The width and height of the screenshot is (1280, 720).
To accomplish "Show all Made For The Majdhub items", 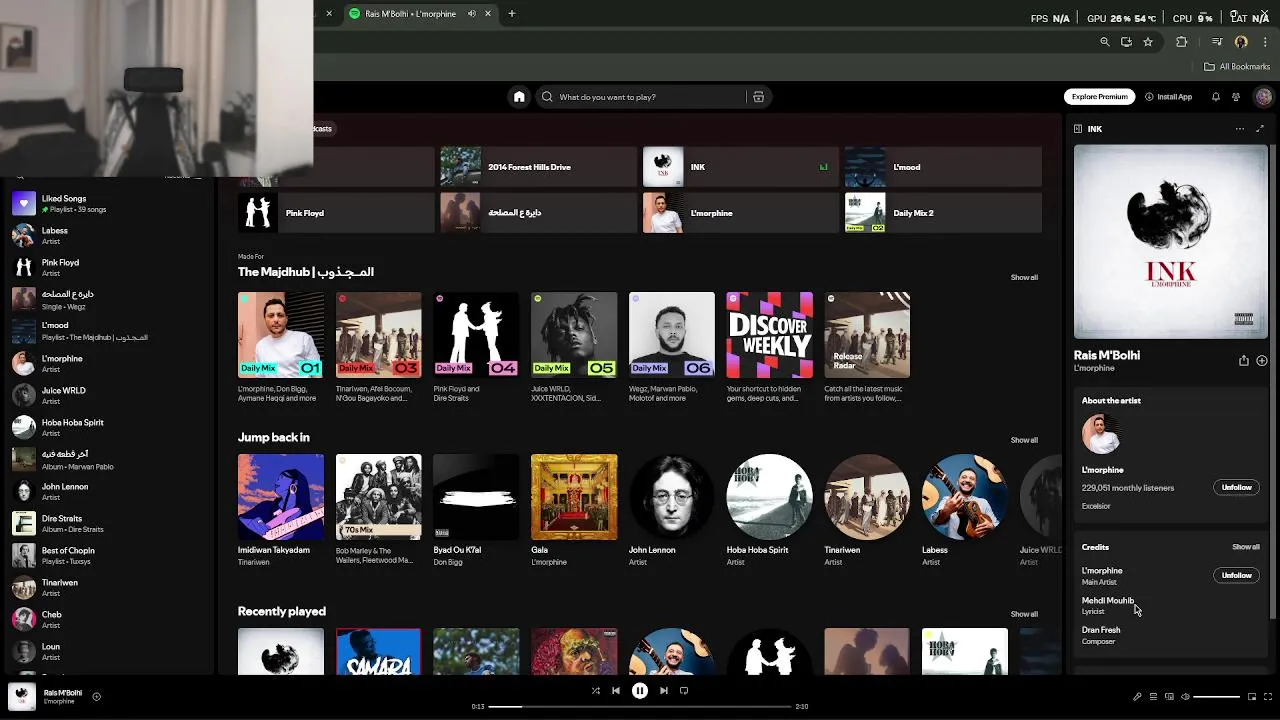I will [x=1024, y=277].
